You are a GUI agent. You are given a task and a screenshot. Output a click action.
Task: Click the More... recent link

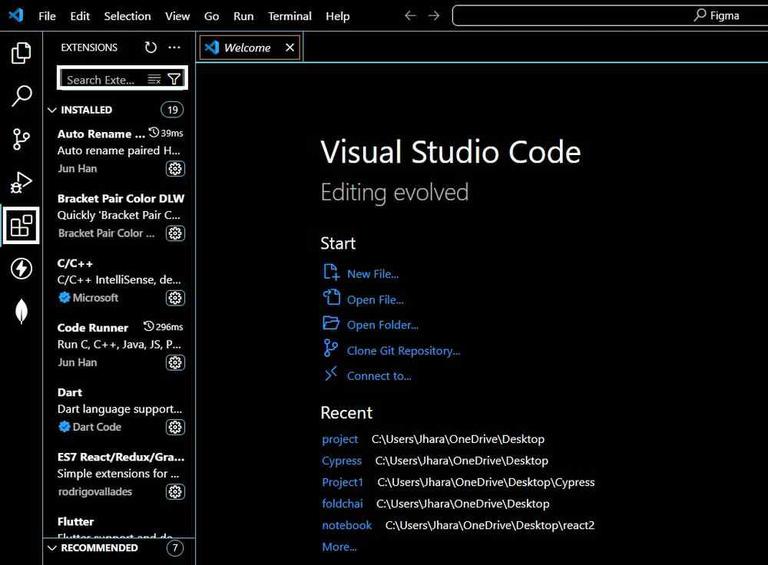339,547
